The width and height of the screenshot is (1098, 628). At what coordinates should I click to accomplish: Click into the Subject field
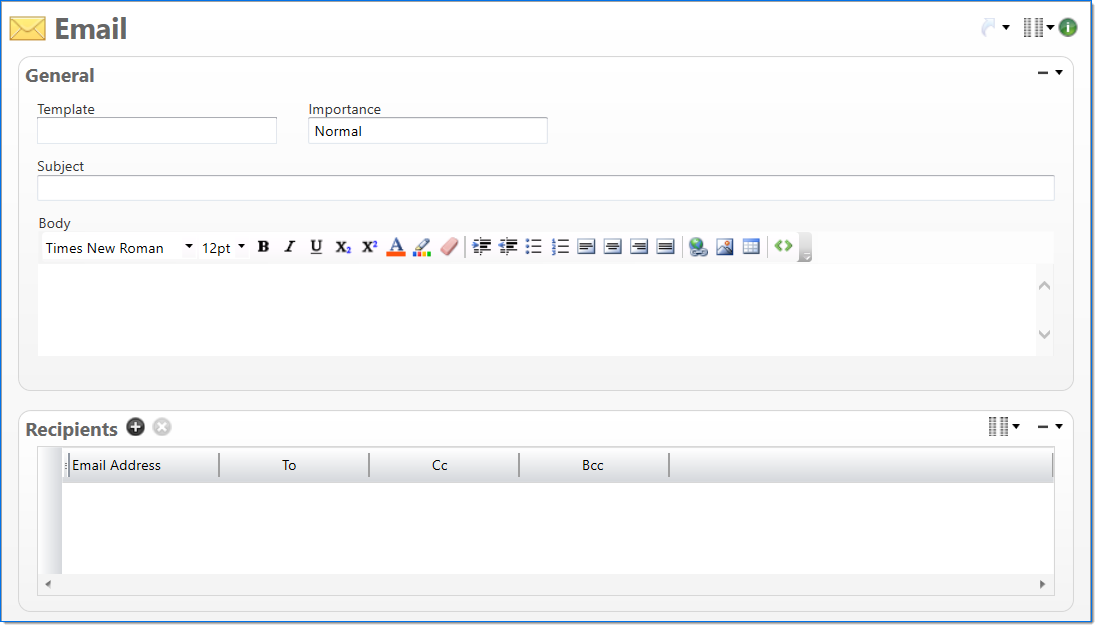[545, 188]
